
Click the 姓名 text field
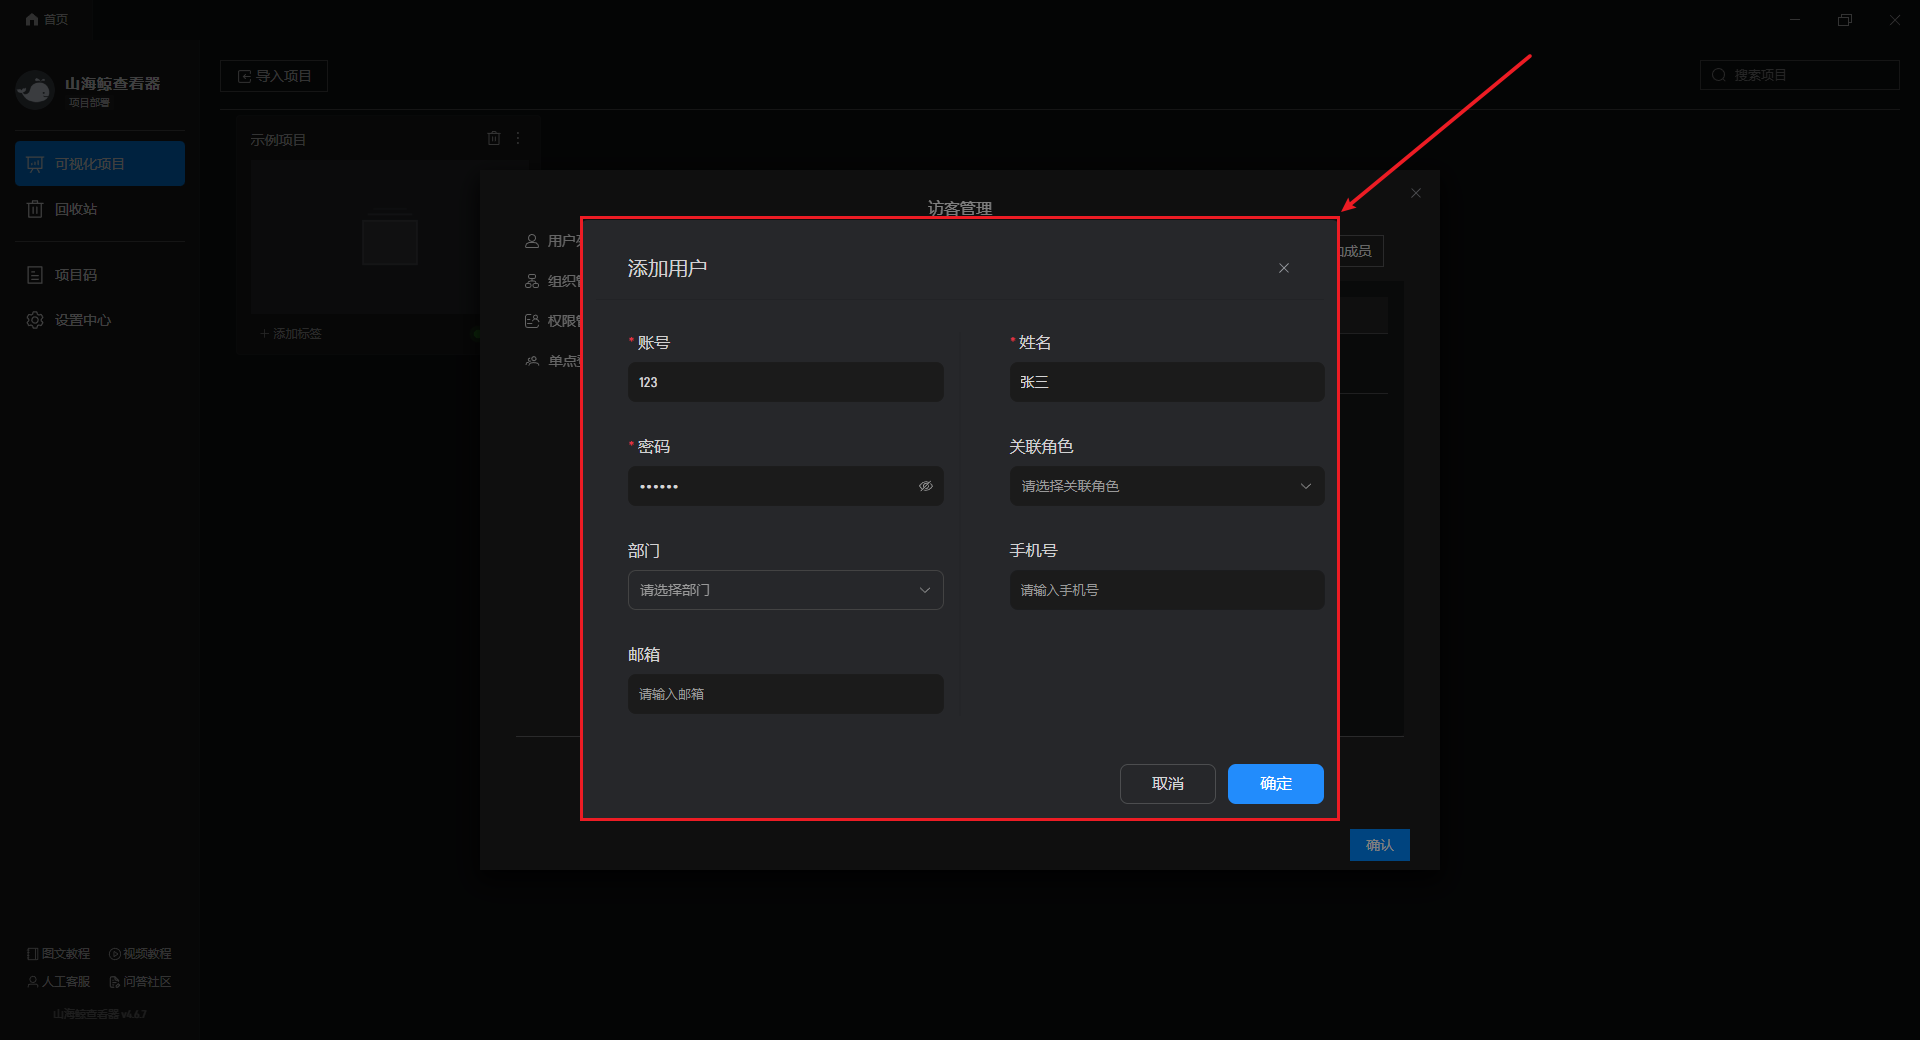(1166, 382)
